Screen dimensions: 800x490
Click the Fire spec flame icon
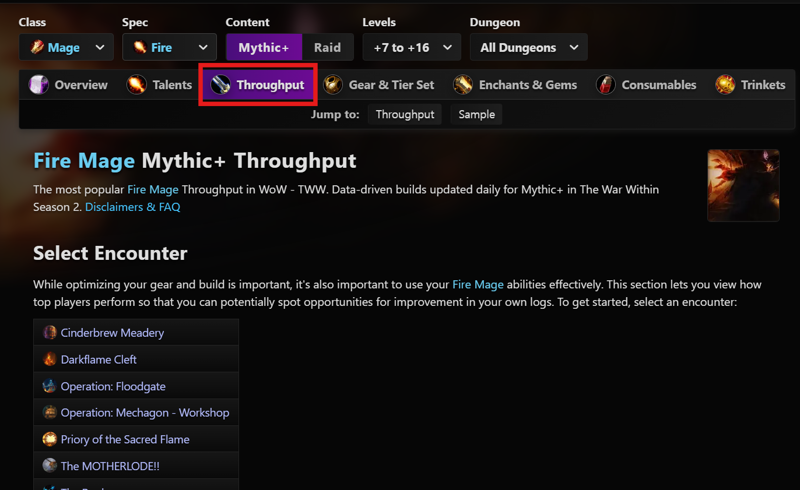point(139,47)
